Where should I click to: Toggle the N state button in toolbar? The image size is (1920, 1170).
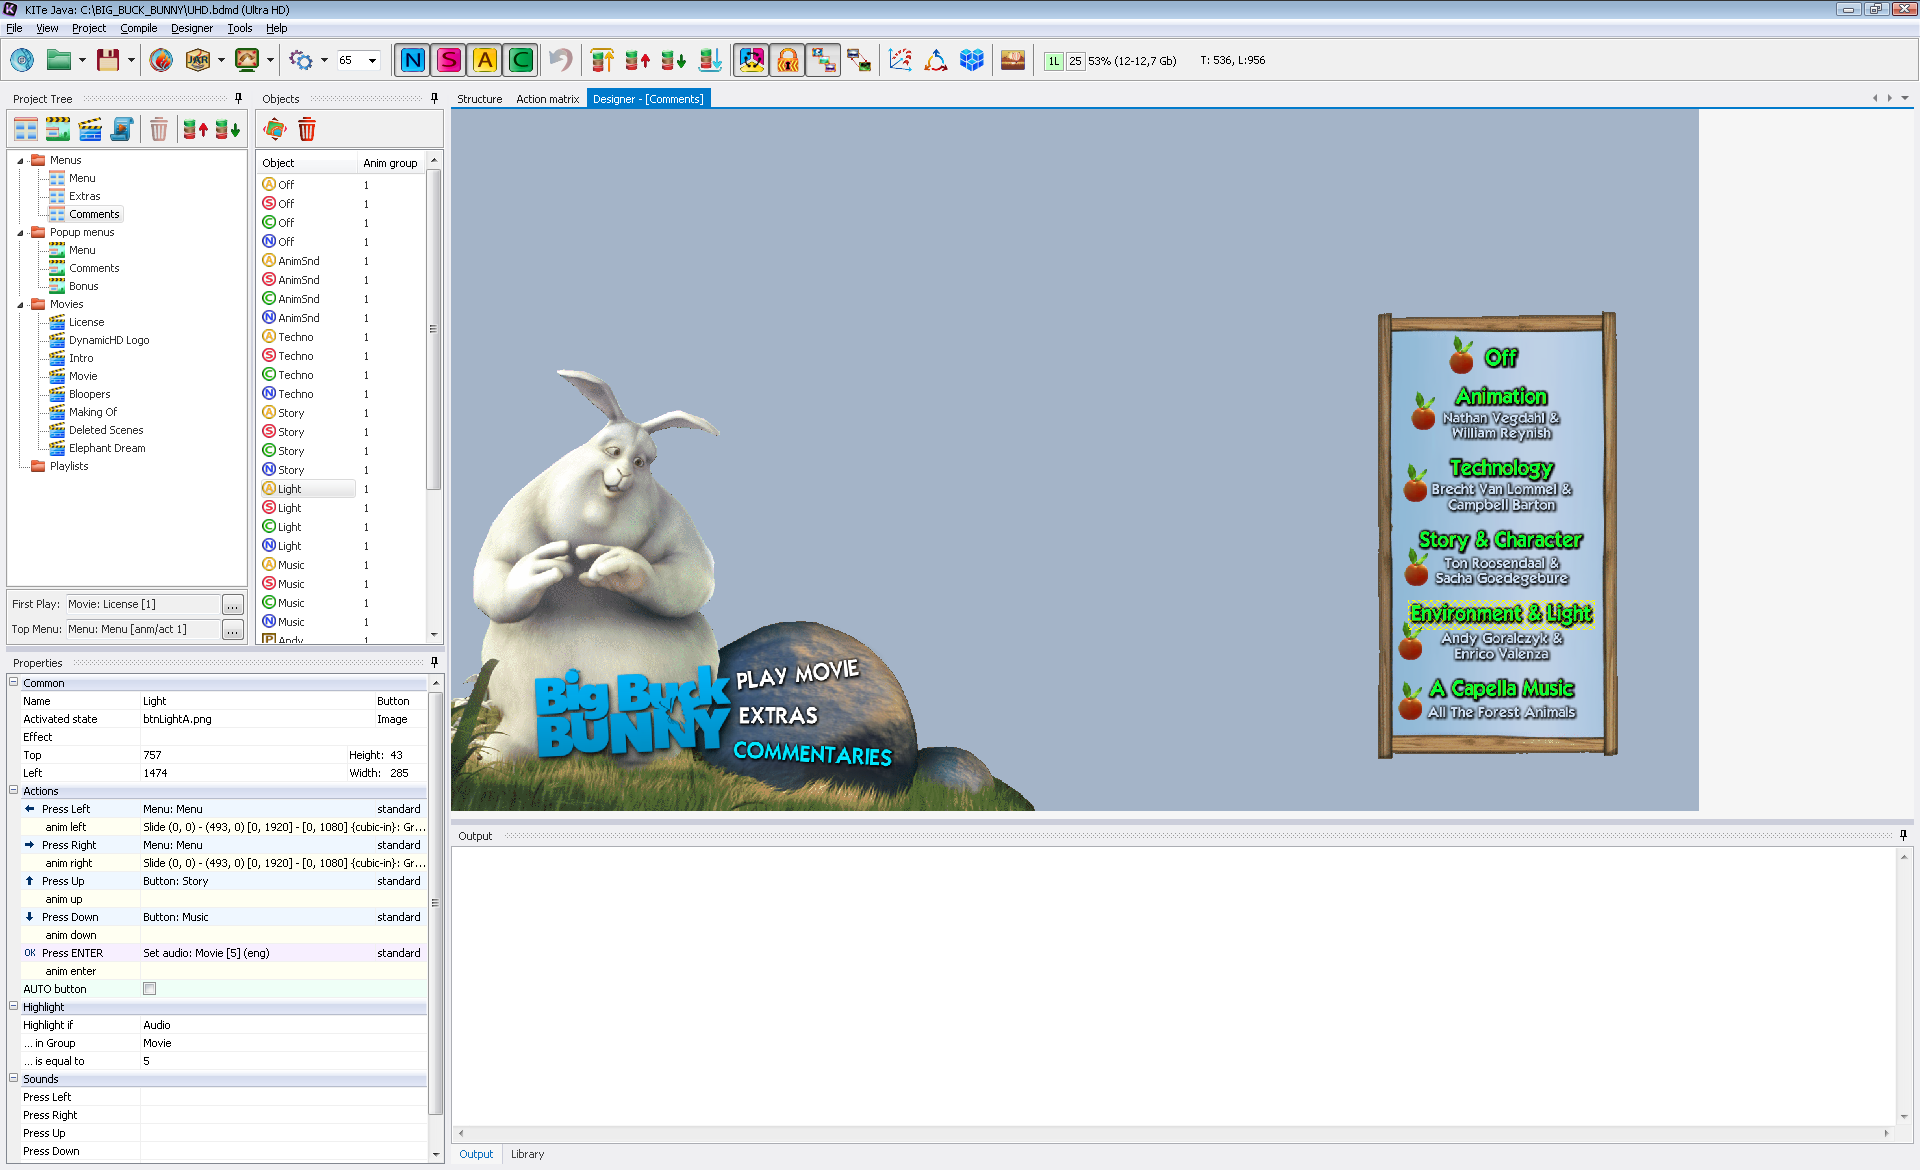412,61
